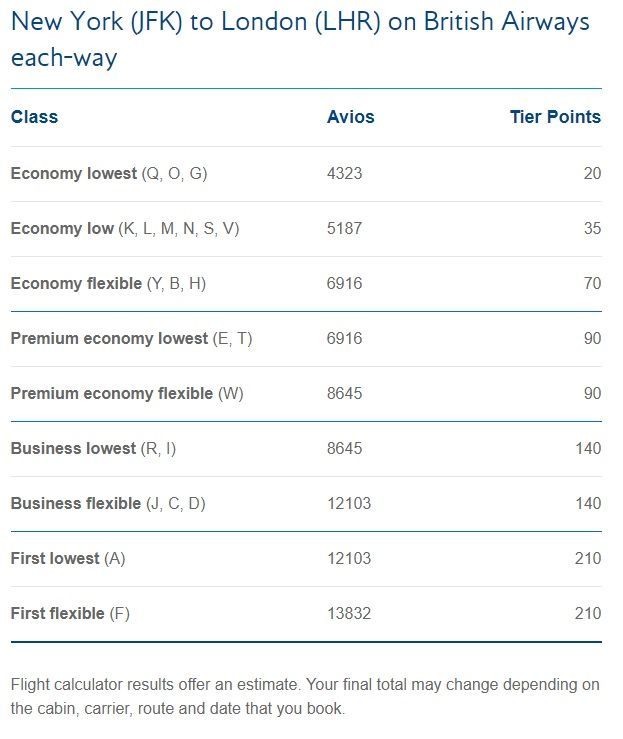This screenshot has height=739, width=623.
Task: Click the Tier Points column header
Action: point(555,117)
